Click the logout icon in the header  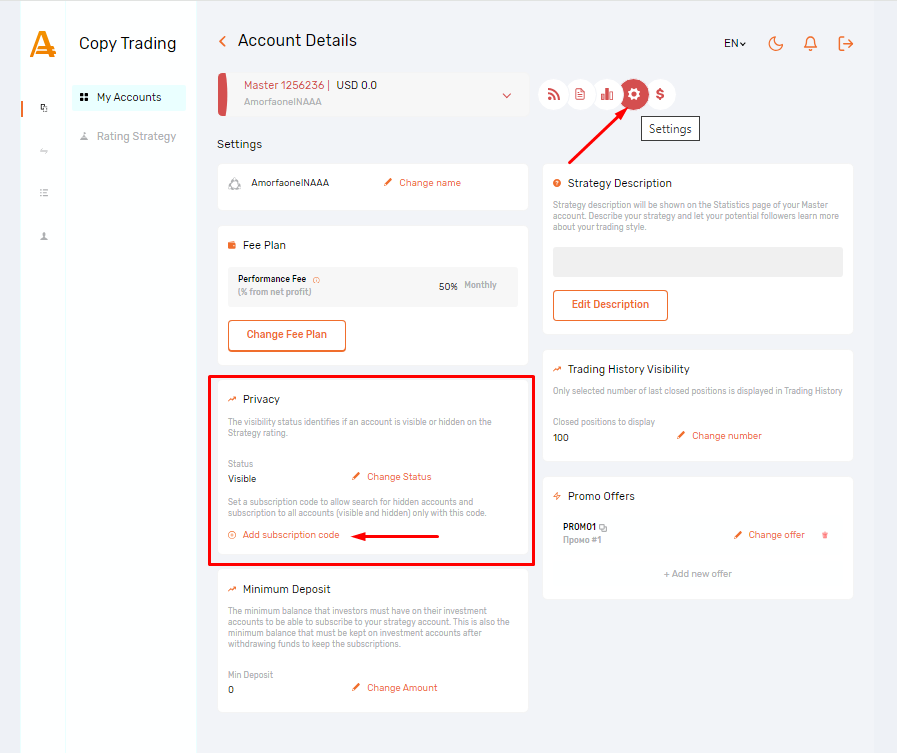click(x=846, y=43)
